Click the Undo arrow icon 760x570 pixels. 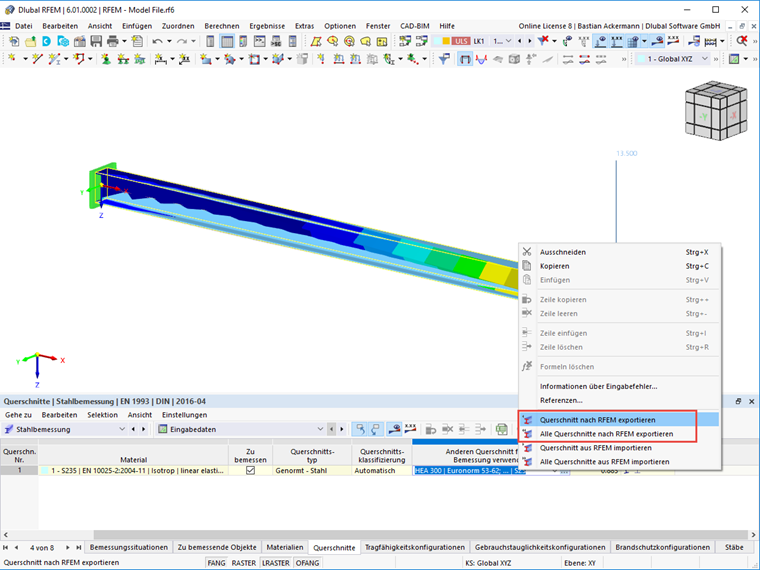coord(157,42)
